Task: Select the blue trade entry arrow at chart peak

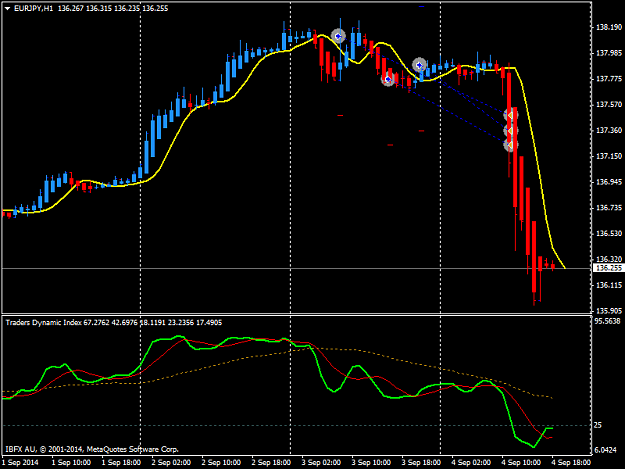Action: tap(338, 36)
